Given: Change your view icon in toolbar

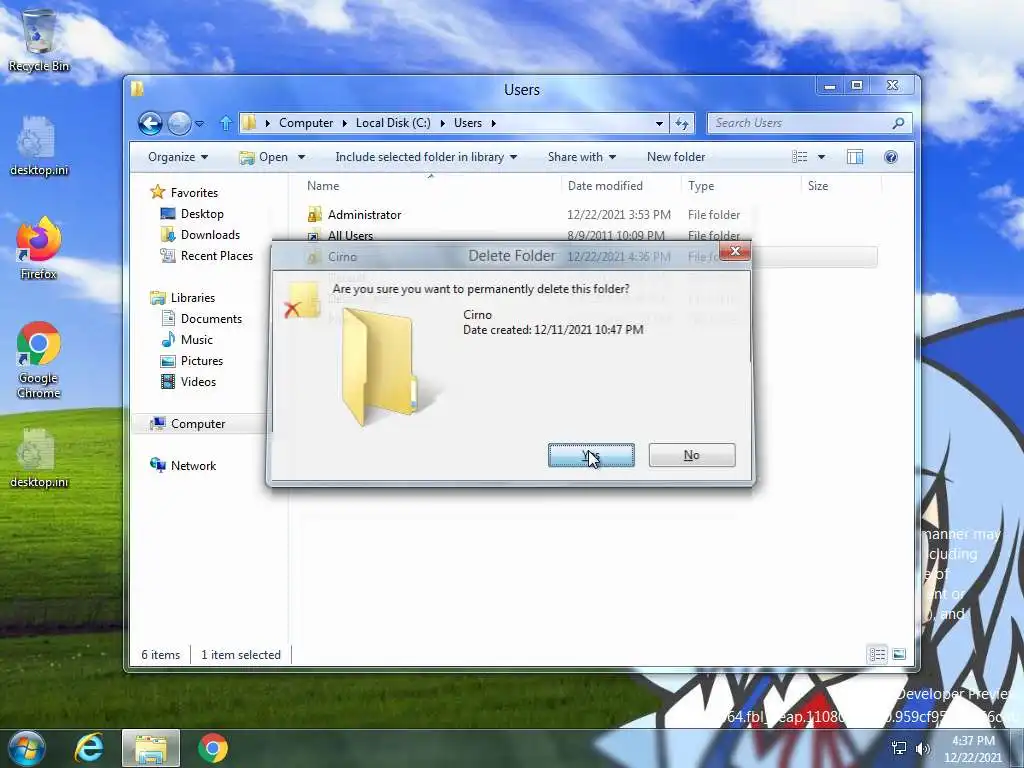Looking at the screenshot, I should [x=799, y=157].
